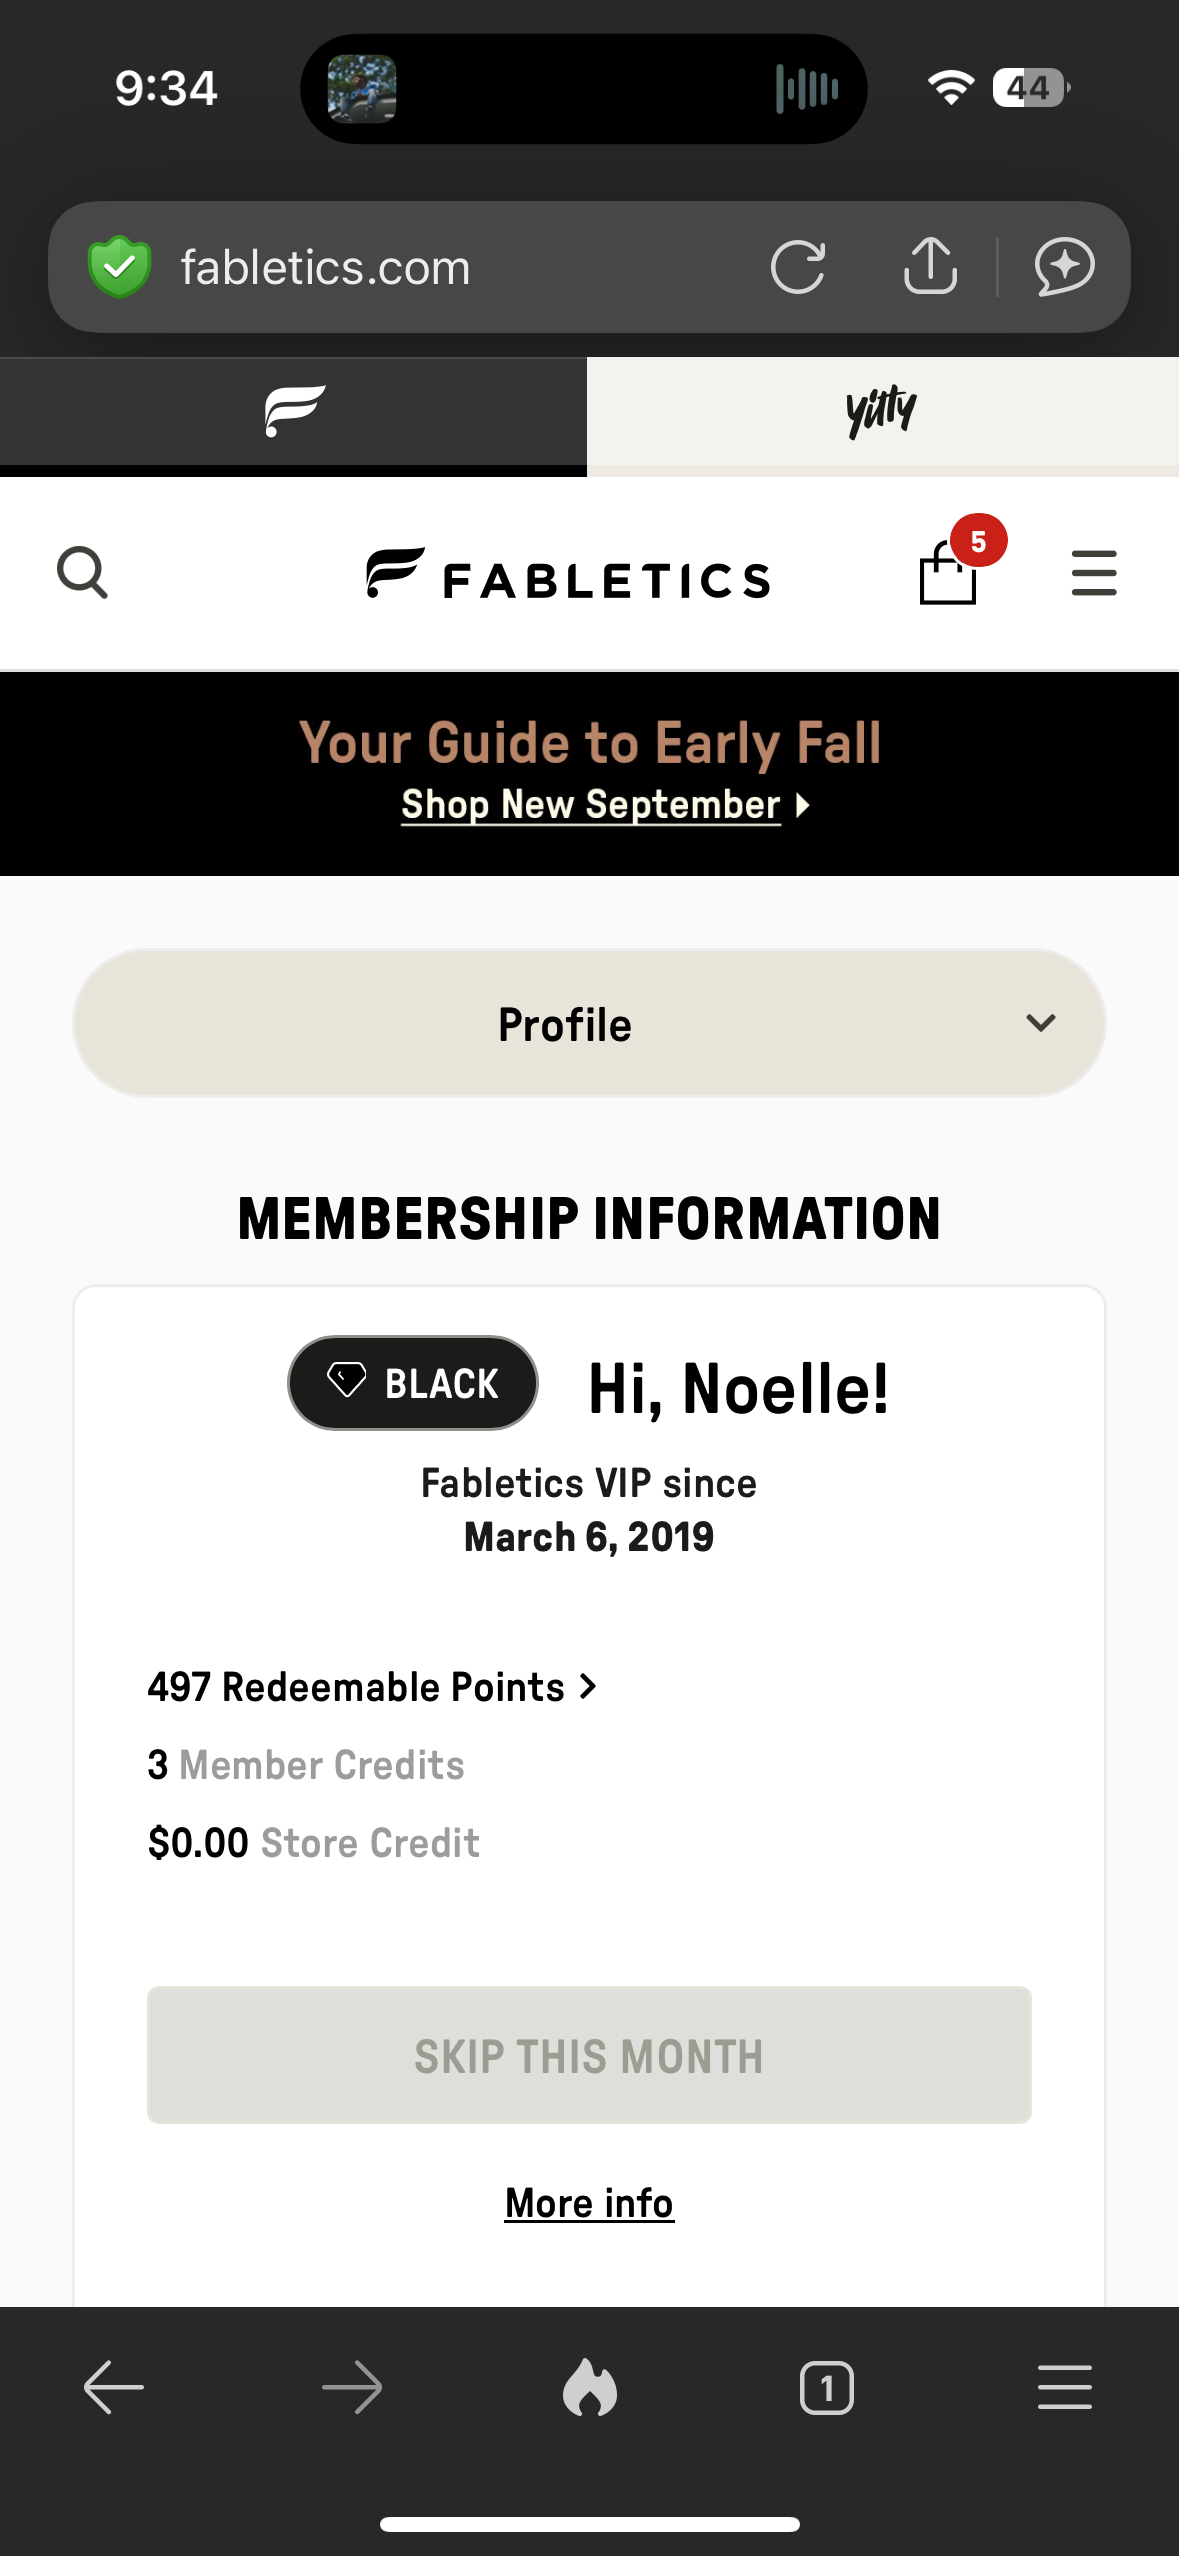This screenshot has width=1179, height=2556.
Task: Switch to the Yitty brand tab
Action: [882, 411]
